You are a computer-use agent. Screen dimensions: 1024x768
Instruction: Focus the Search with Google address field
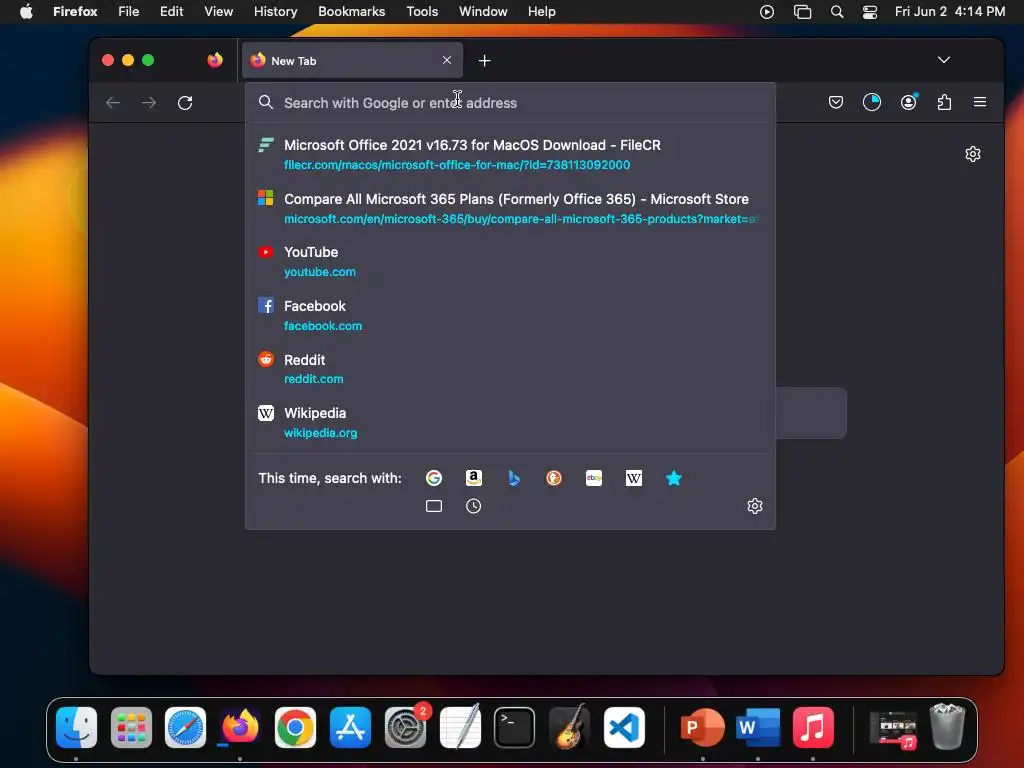(510, 103)
